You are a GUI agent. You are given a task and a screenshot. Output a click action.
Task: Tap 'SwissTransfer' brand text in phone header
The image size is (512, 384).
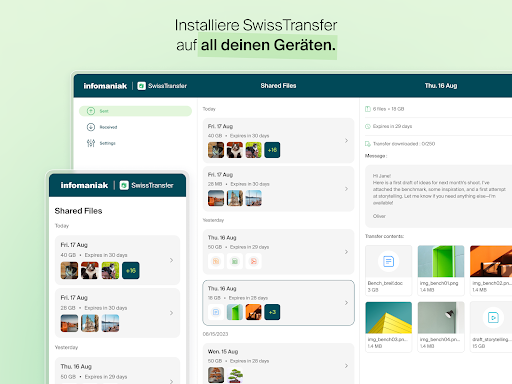pyautogui.click(x=152, y=185)
